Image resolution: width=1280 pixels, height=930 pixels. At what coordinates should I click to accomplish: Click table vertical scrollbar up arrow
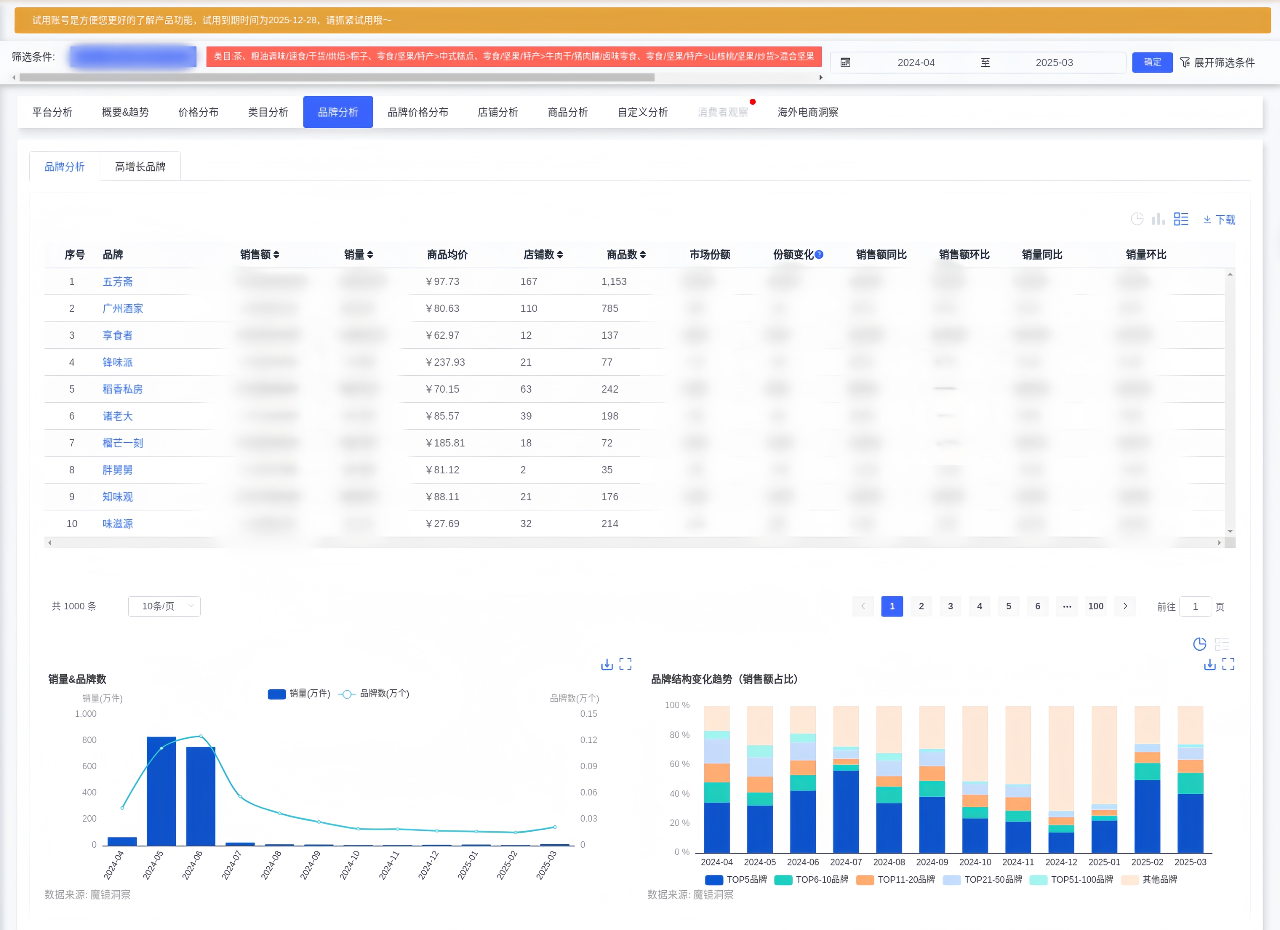[x=1231, y=273]
